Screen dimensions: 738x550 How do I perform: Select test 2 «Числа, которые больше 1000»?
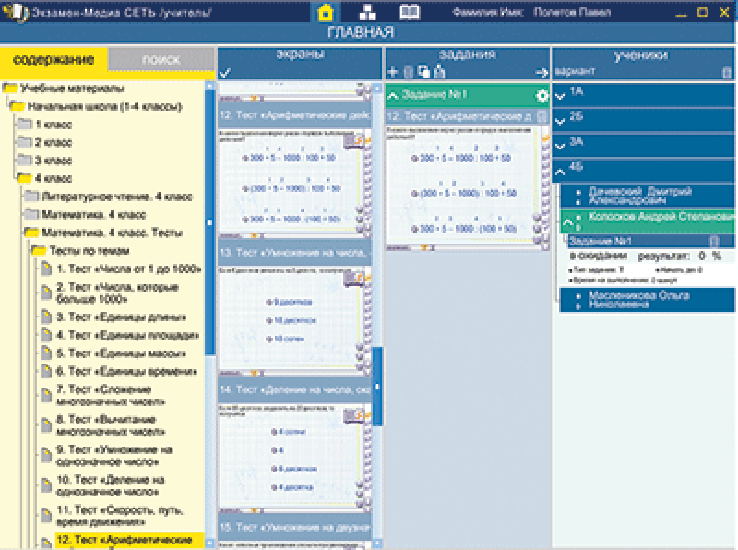117,293
